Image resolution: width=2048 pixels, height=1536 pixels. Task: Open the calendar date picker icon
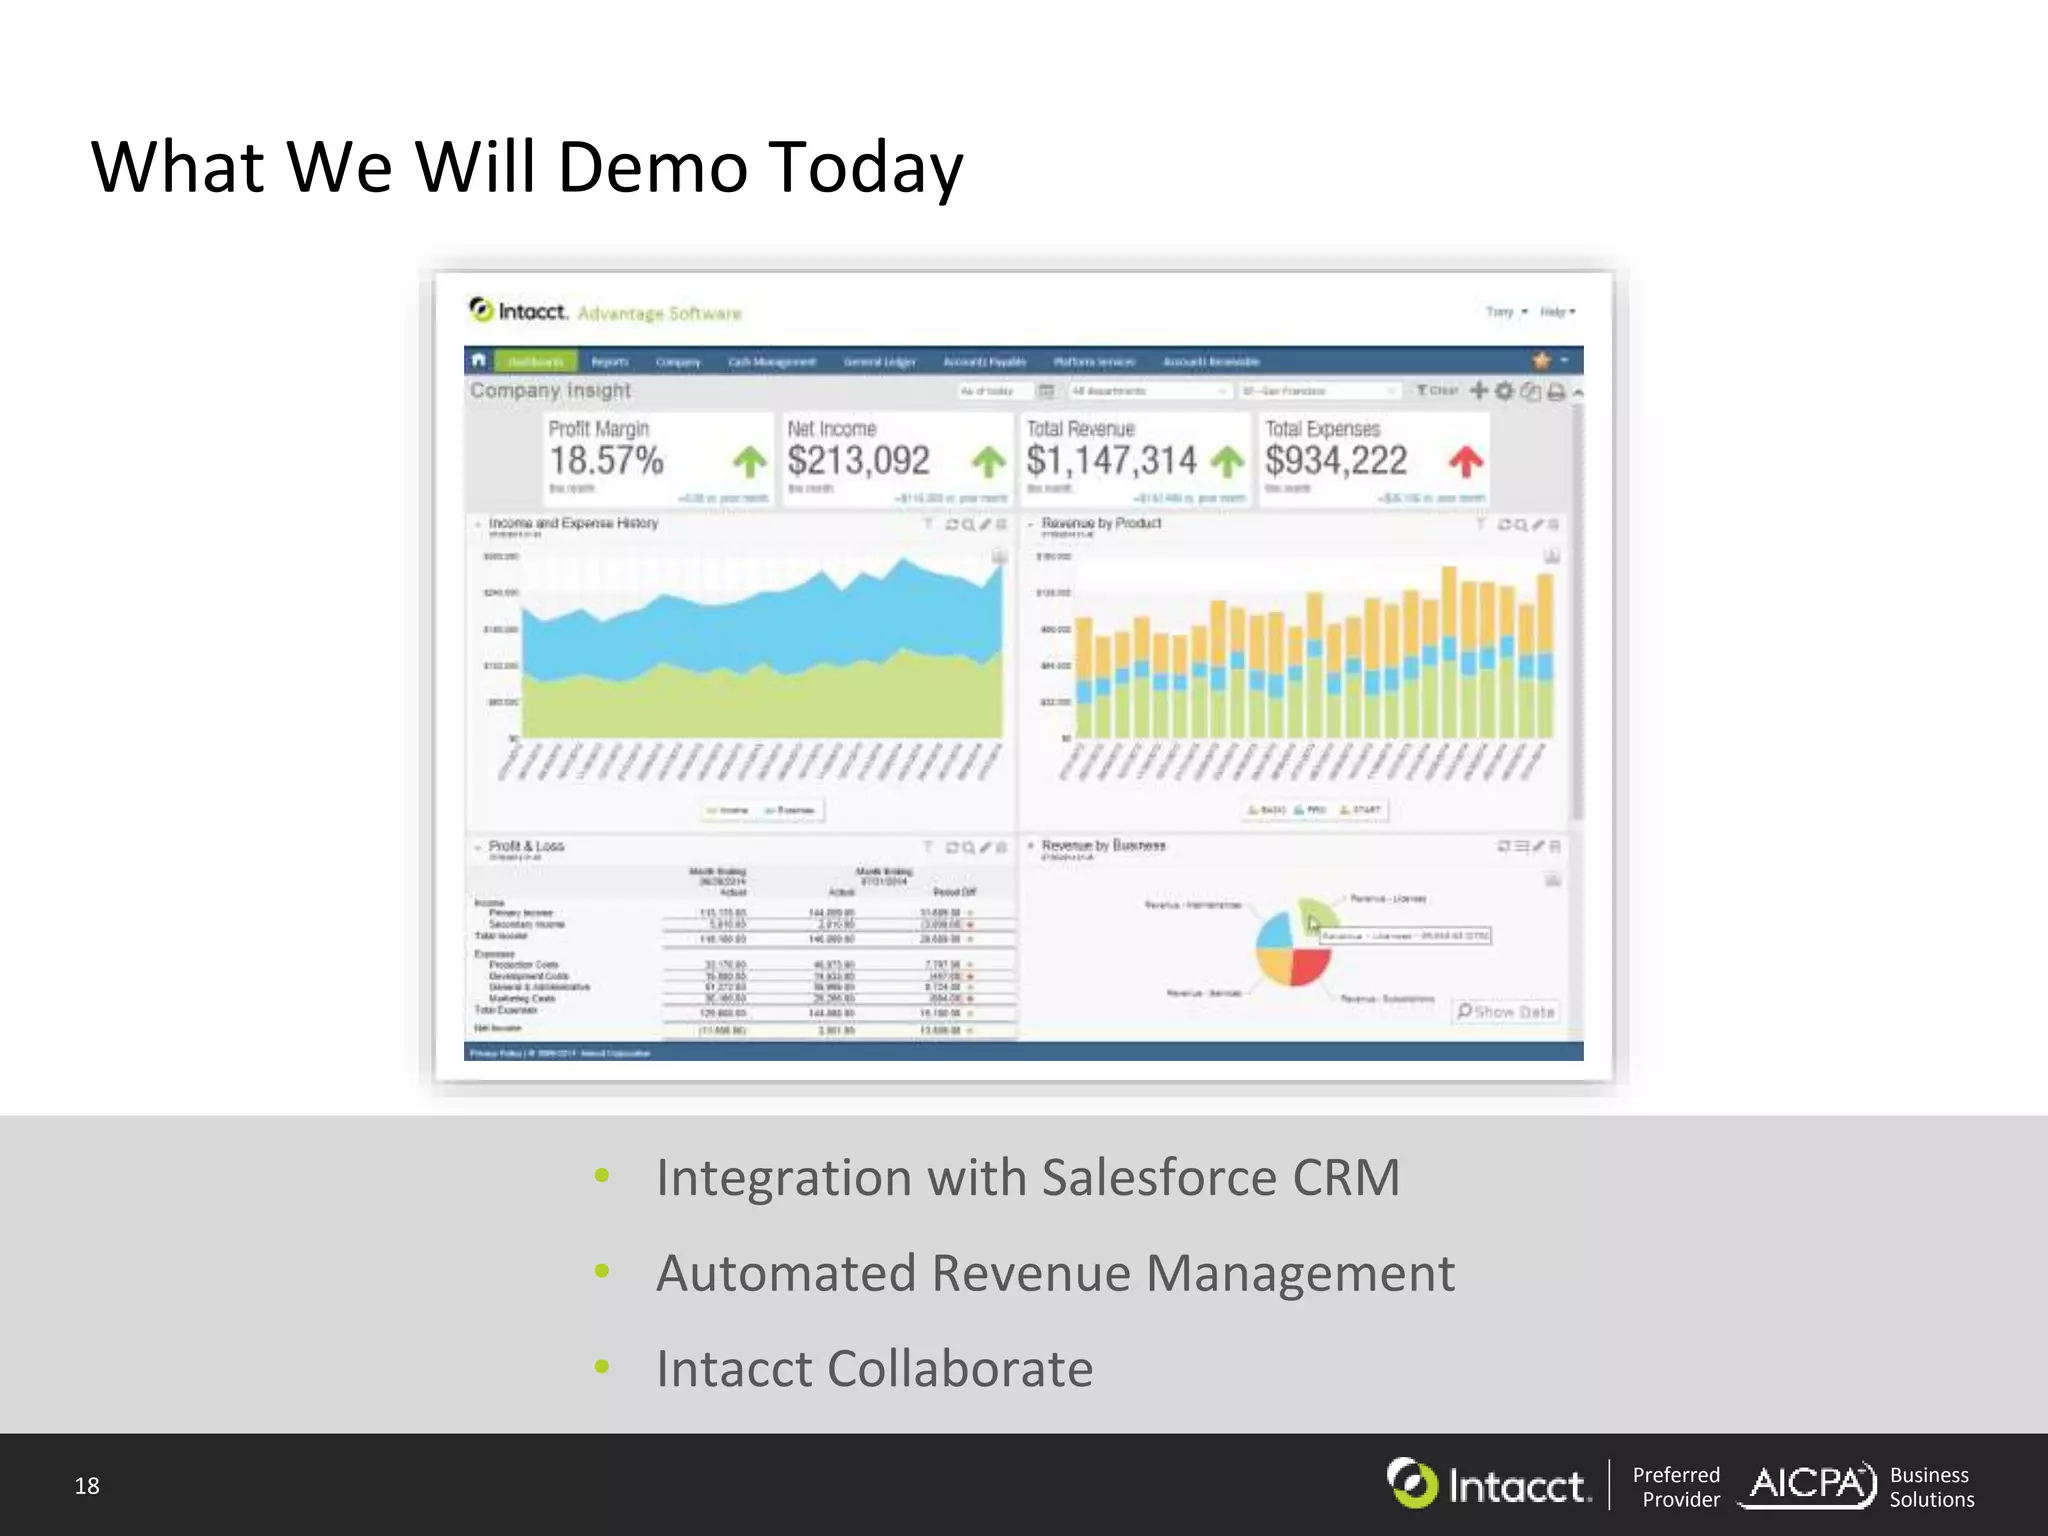(x=1046, y=391)
